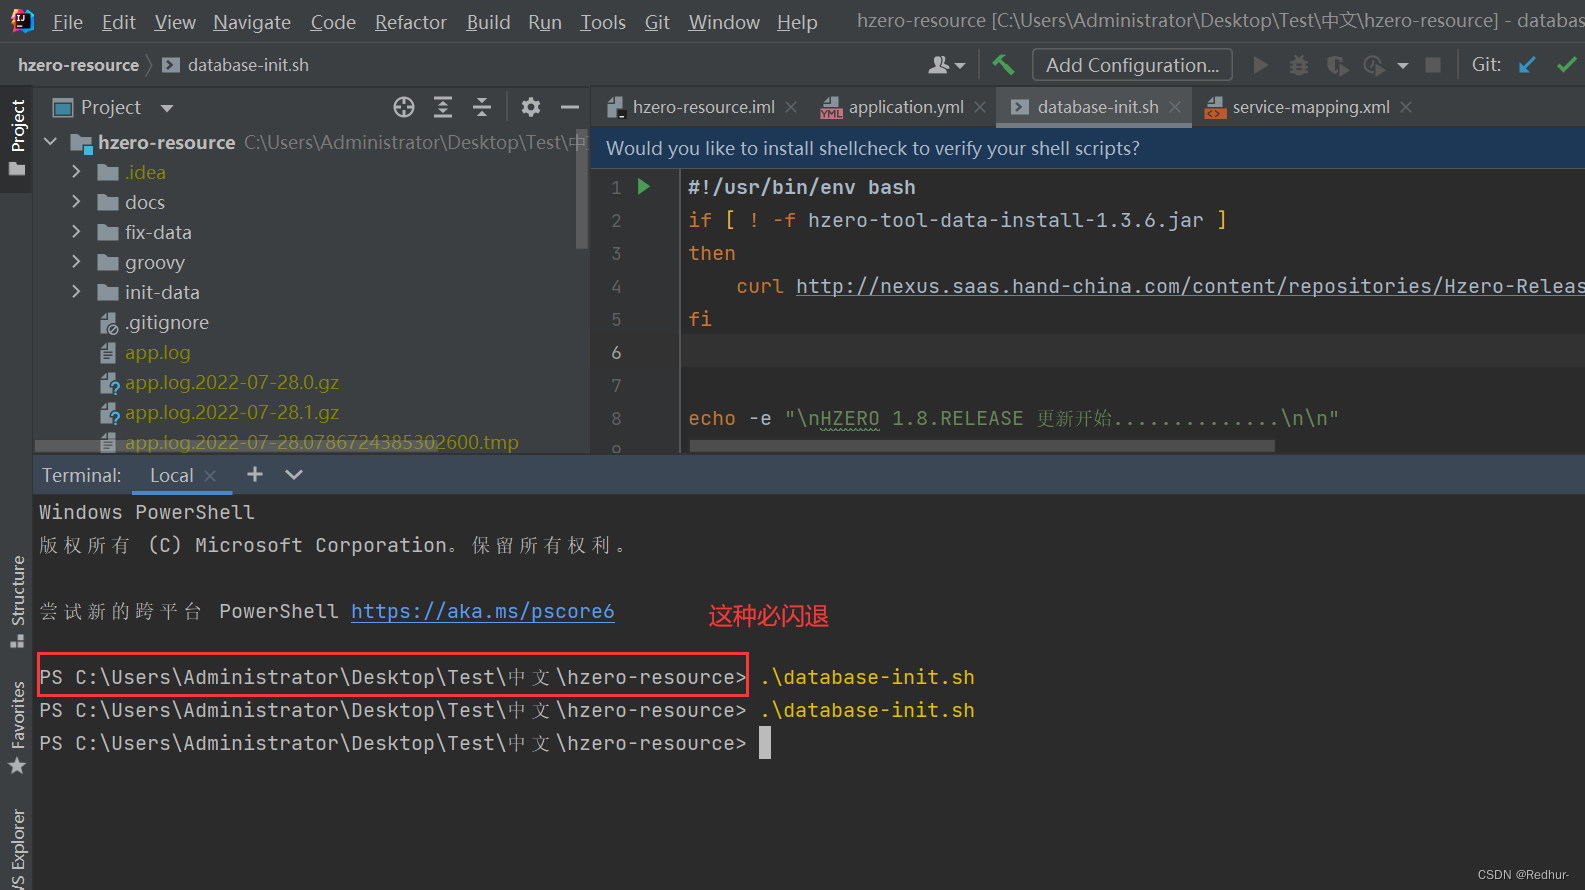
Task: Click the Debug bug icon in toolbar
Action: pos(1298,65)
